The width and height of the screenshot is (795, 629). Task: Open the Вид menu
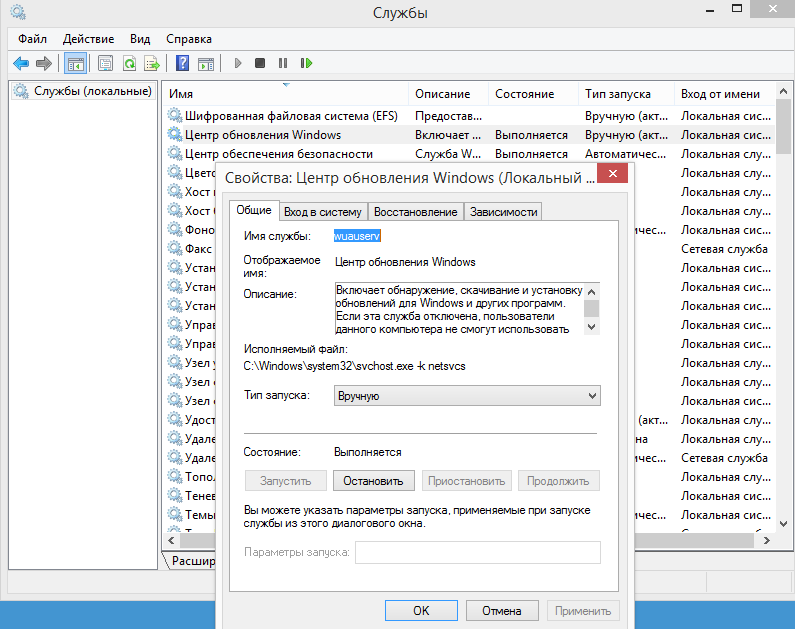(x=140, y=39)
